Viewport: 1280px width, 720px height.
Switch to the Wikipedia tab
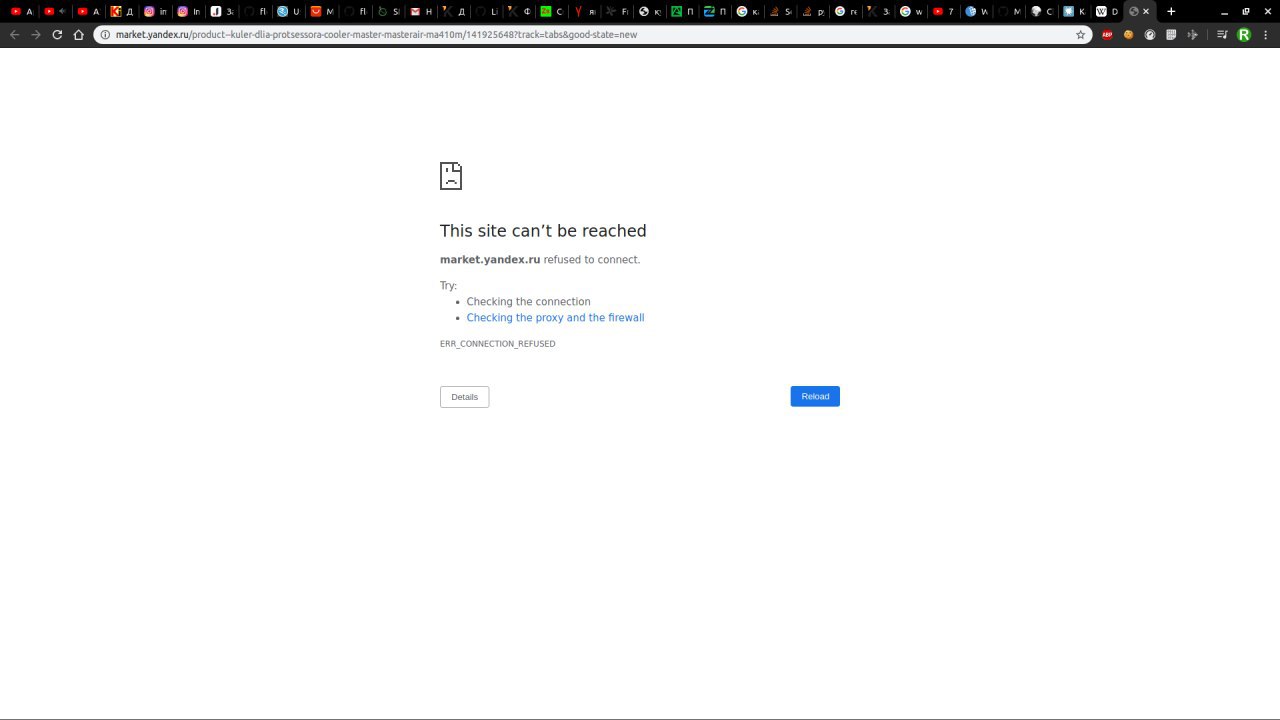coord(1107,11)
